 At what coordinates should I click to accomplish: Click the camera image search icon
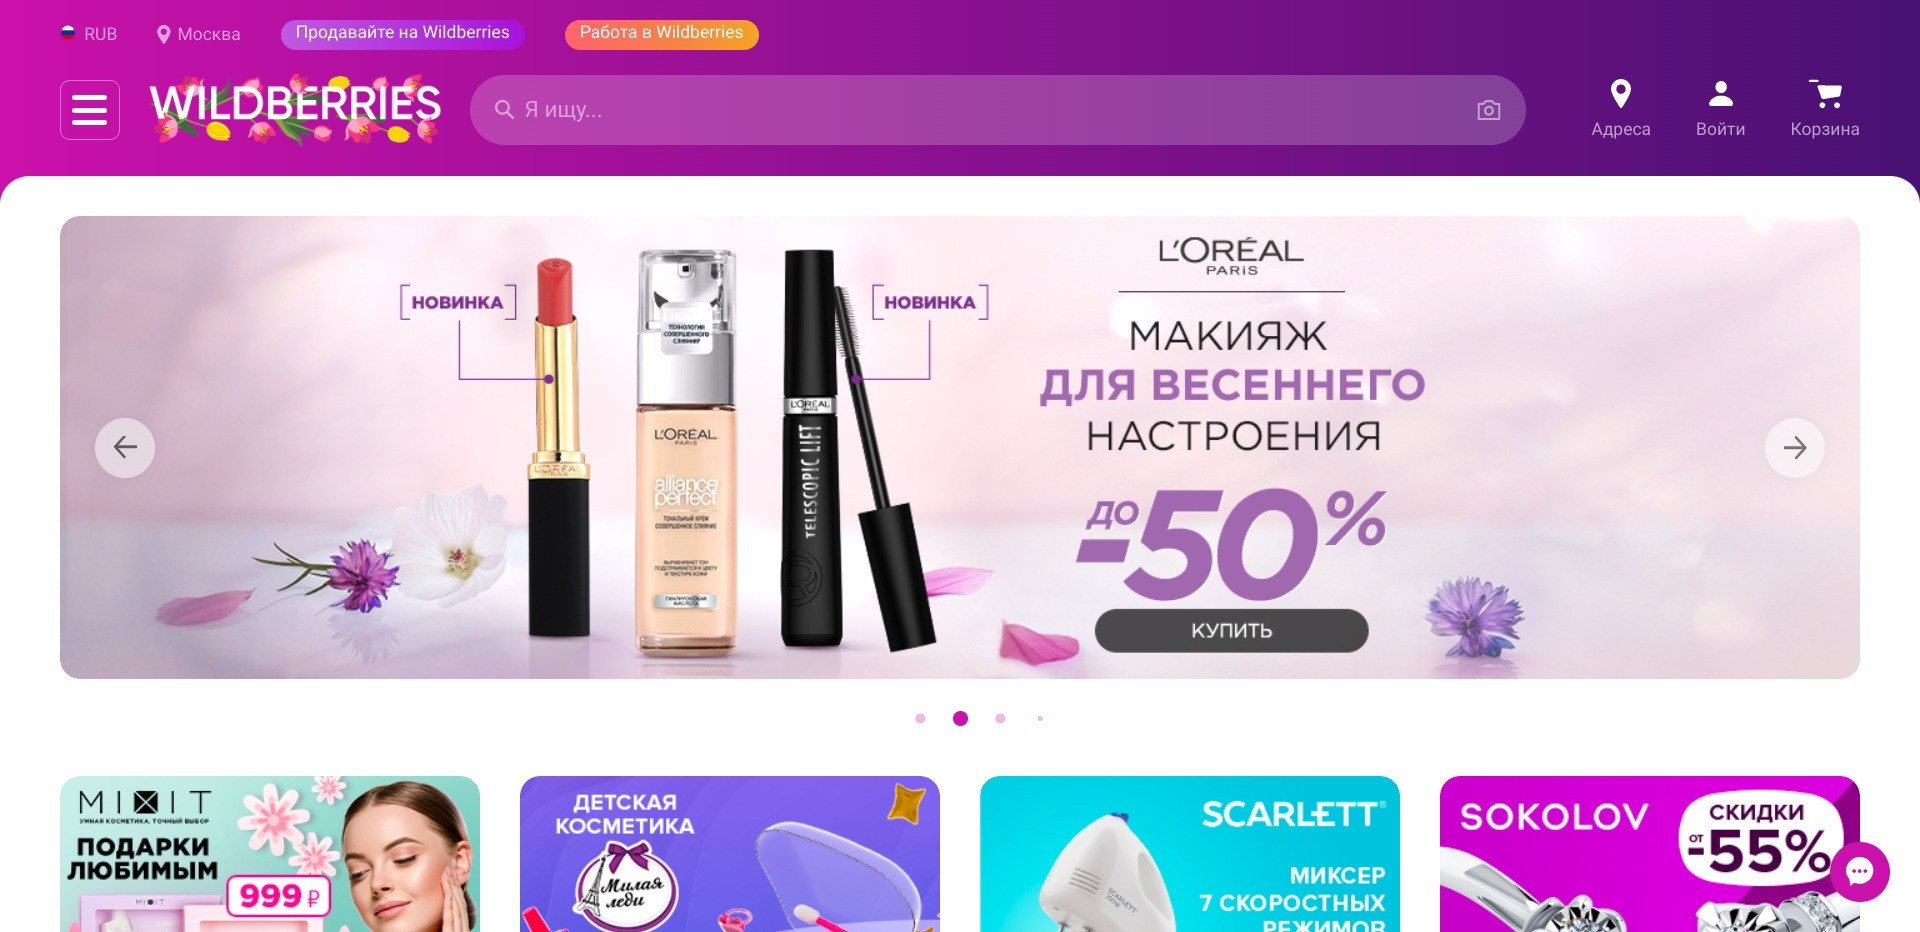[x=1488, y=110]
